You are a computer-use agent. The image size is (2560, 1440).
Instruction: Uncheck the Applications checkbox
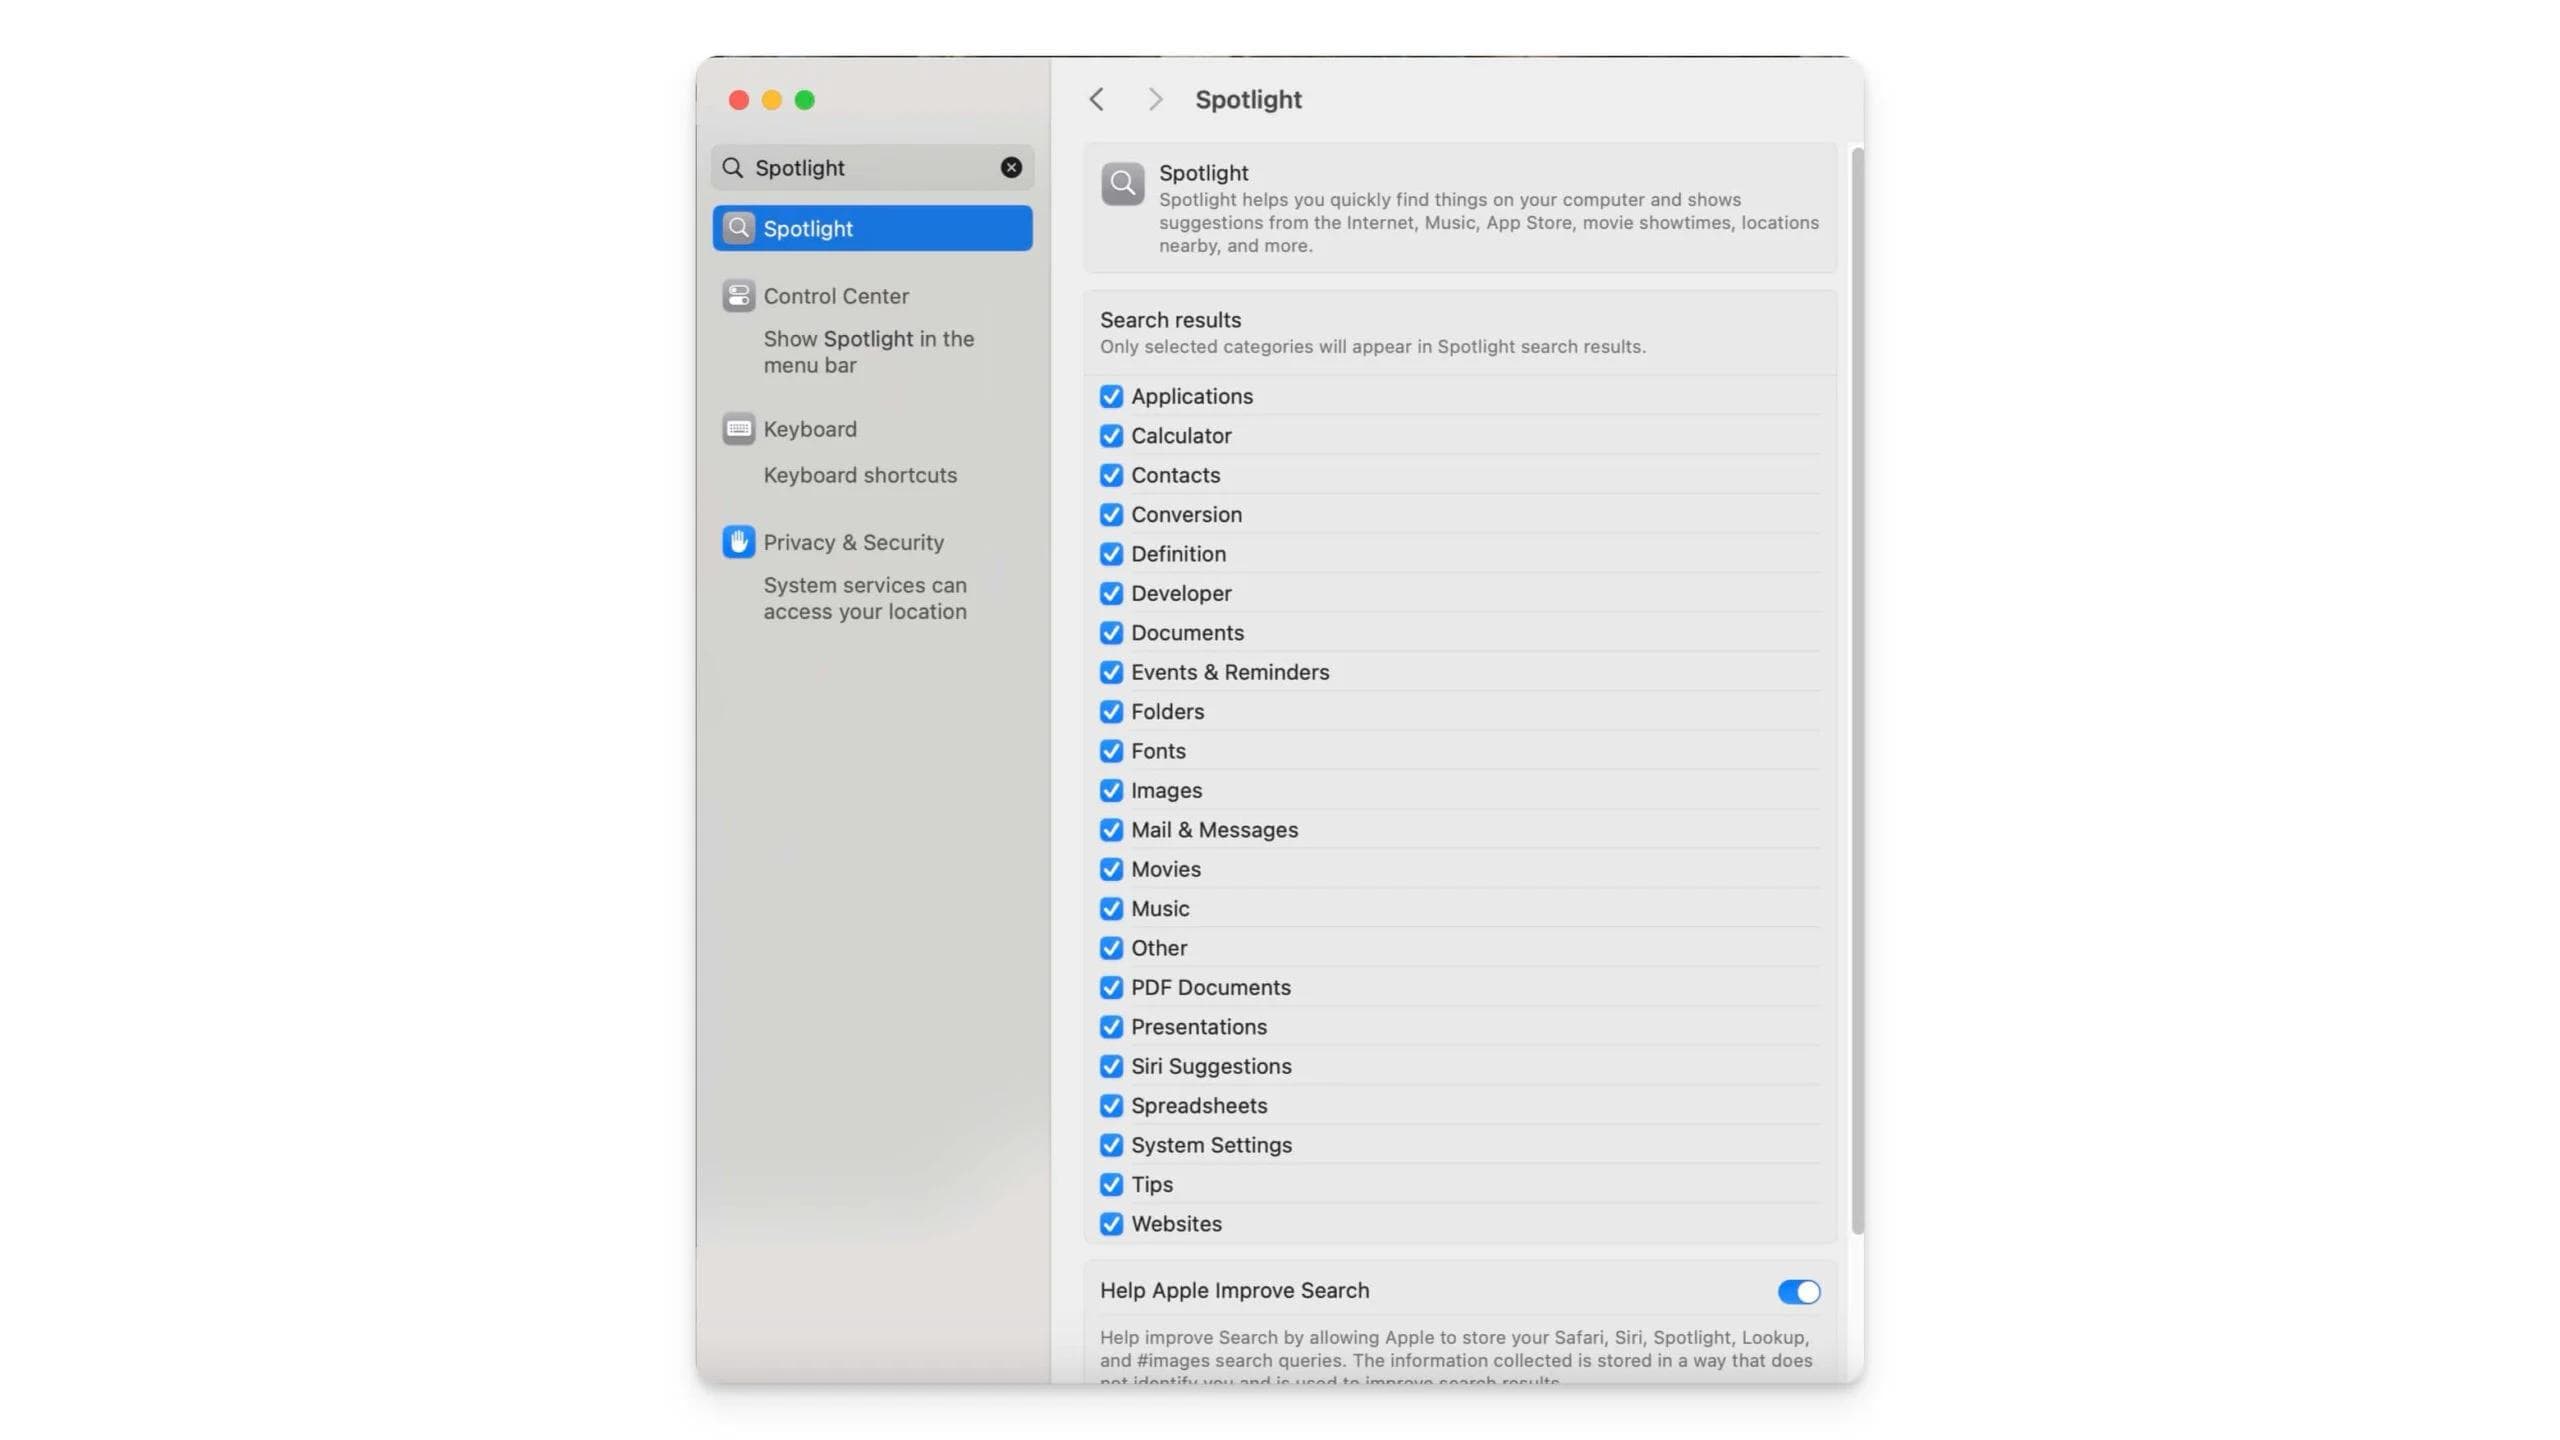coord(1111,396)
